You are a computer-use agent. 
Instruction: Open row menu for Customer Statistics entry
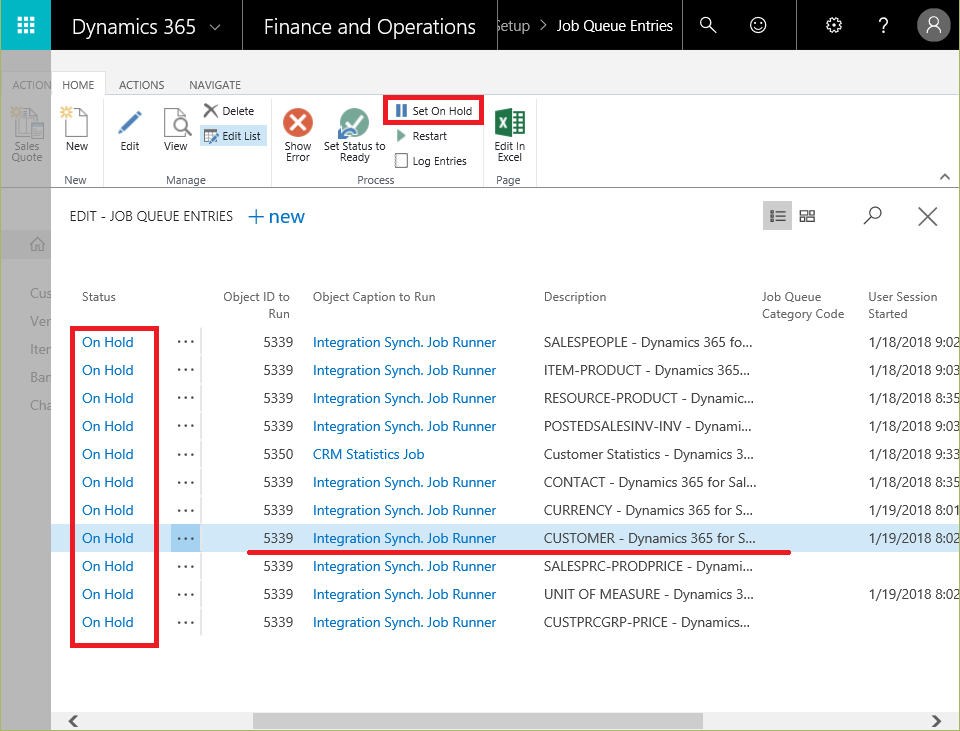click(186, 454)
